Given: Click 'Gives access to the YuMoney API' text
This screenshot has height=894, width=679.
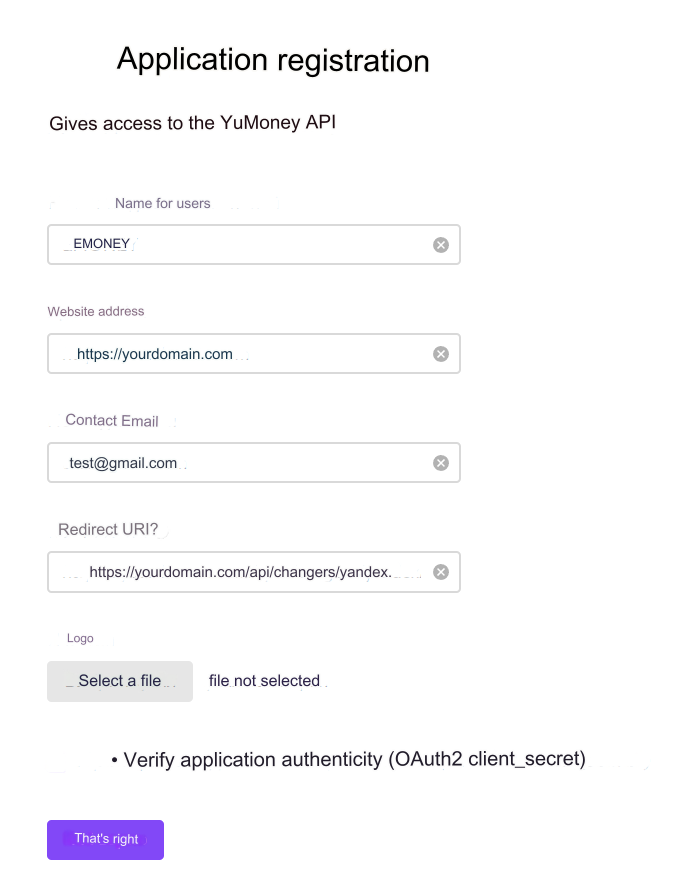Looking at the screenshot, I should coord(192,124).
